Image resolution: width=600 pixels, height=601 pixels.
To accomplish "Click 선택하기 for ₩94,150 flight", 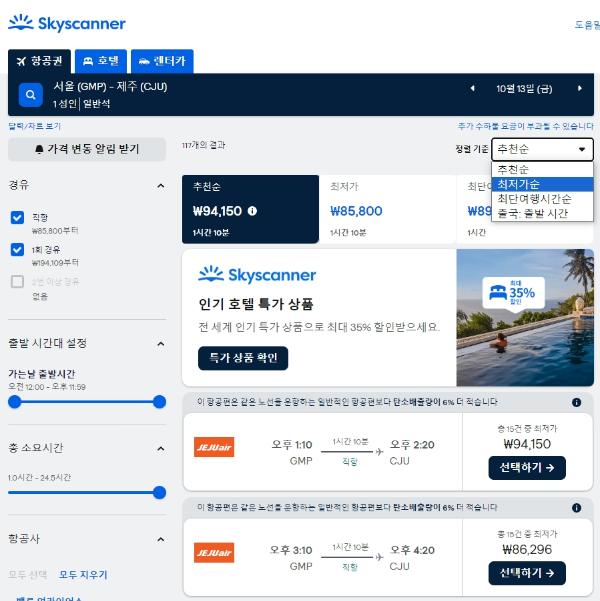I will click(527, 468).
